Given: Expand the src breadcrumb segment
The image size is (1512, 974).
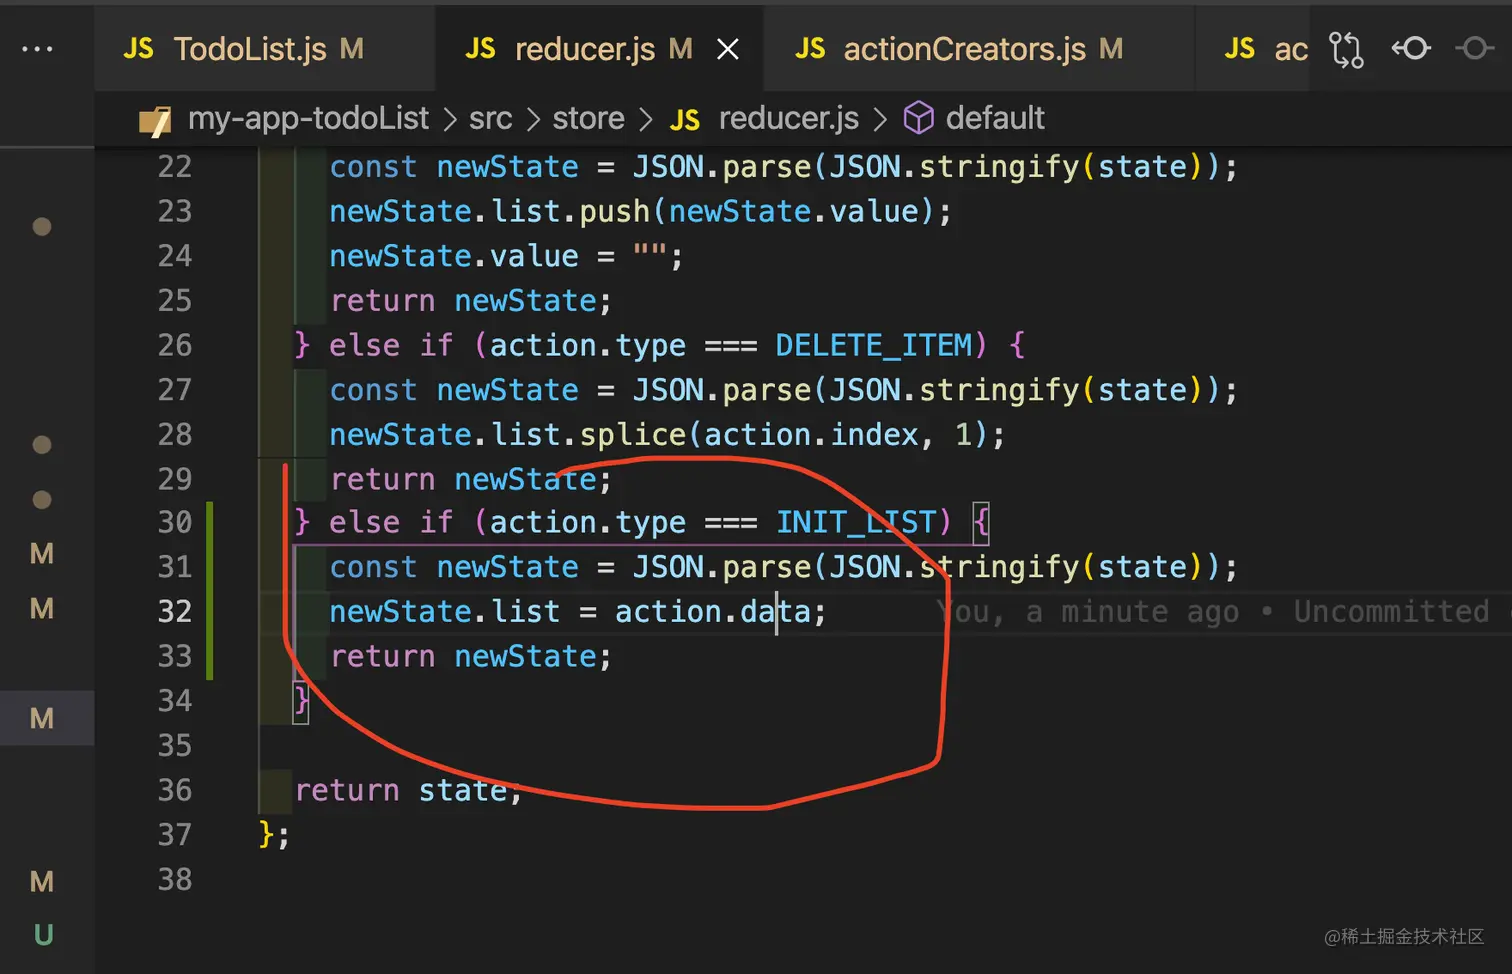Looking at the screenshot, I should (490, 118).
